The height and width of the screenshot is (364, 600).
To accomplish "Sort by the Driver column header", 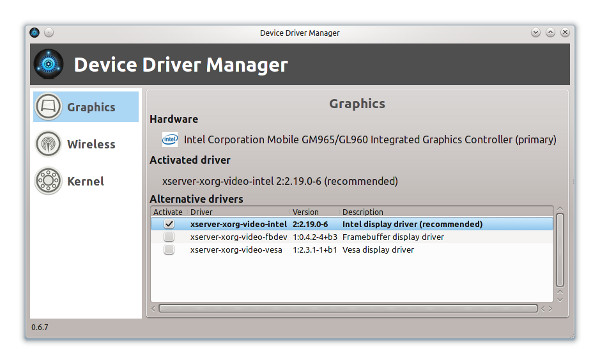I will pos(201,212).
